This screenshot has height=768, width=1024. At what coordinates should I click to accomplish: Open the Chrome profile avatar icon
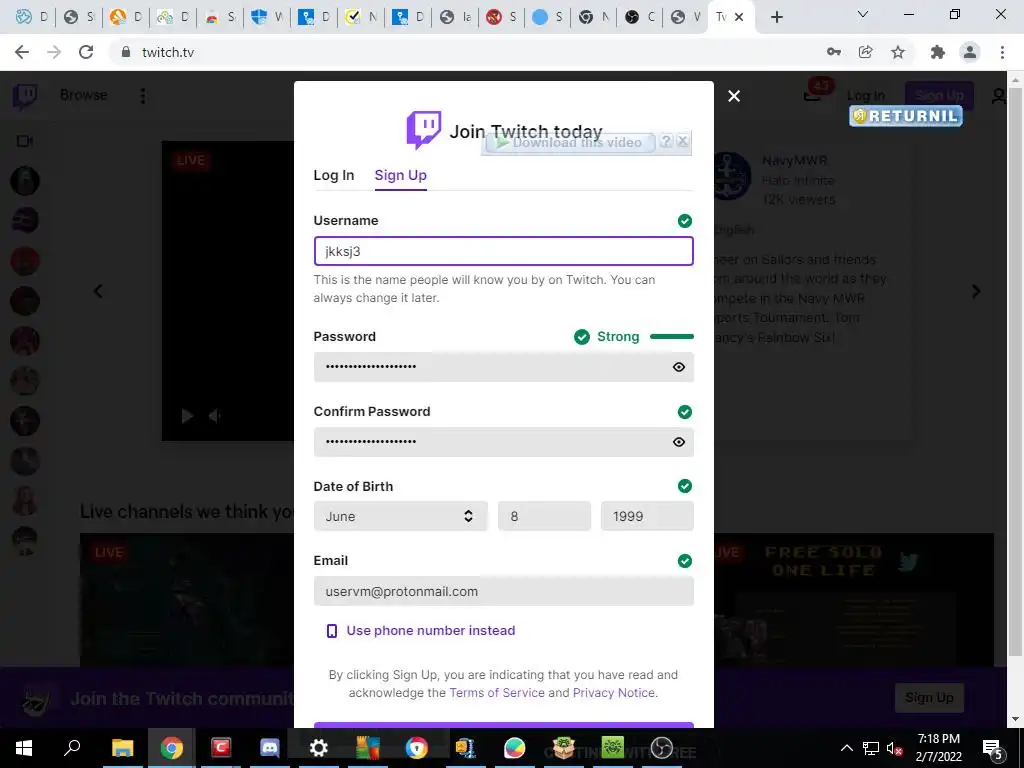[970, 52]
